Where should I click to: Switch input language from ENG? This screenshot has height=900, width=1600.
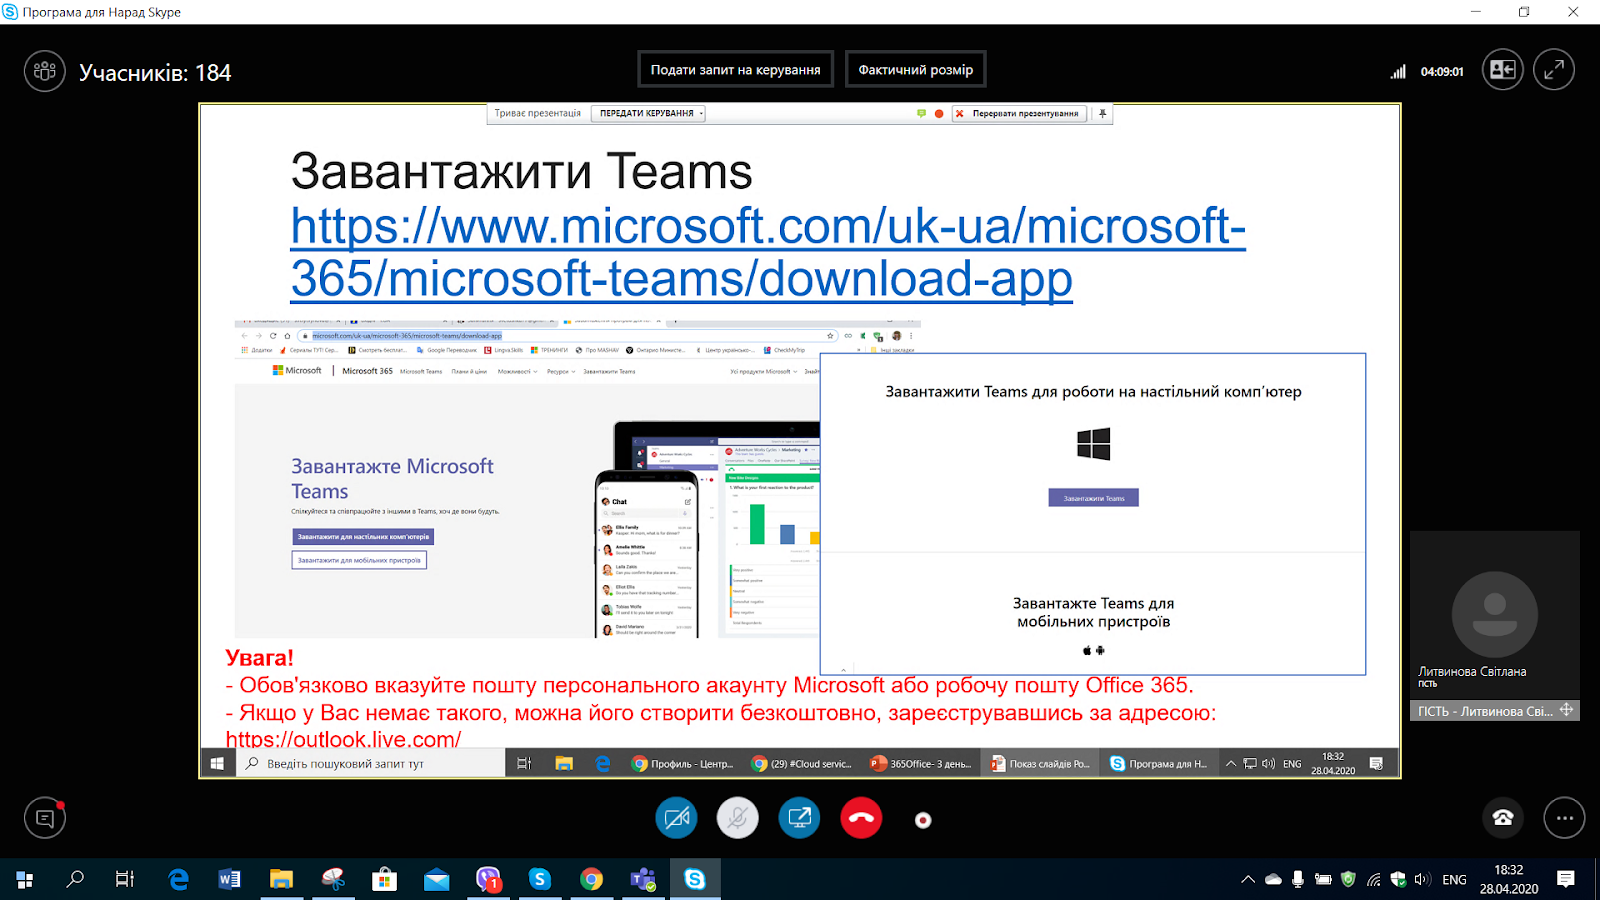tap(1455, 880)
